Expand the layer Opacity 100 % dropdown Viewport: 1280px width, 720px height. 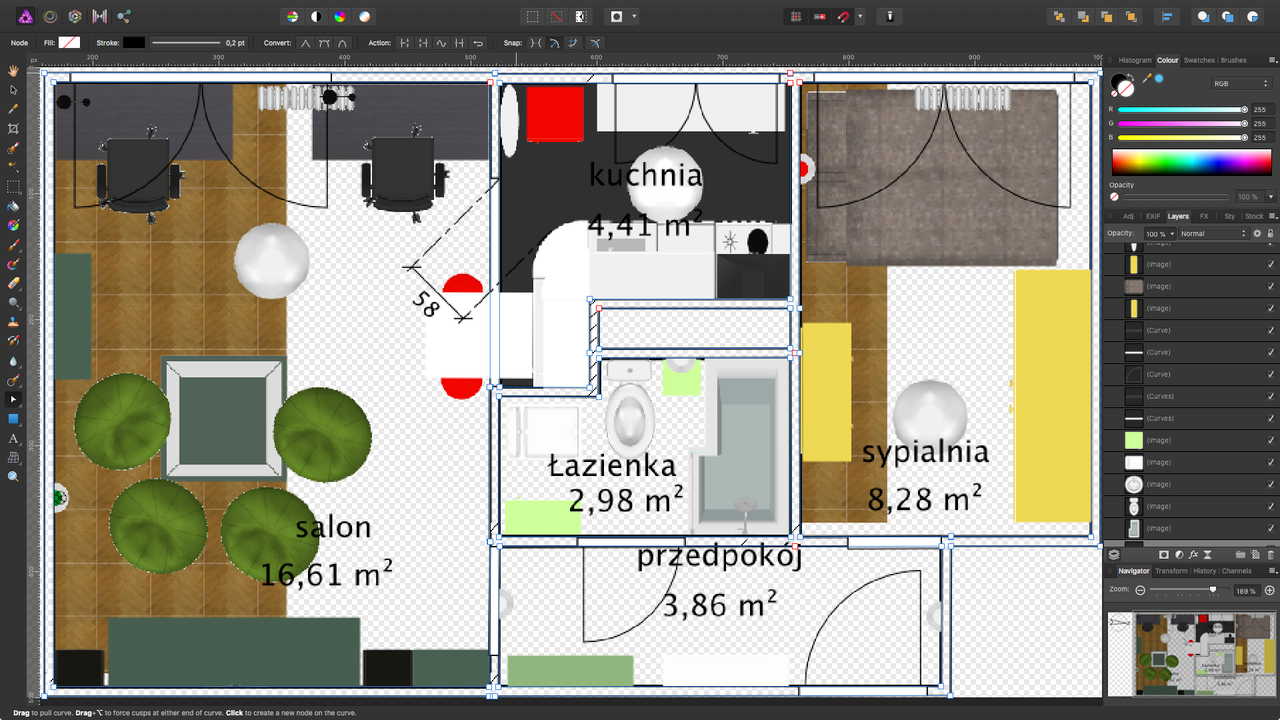1159,233
